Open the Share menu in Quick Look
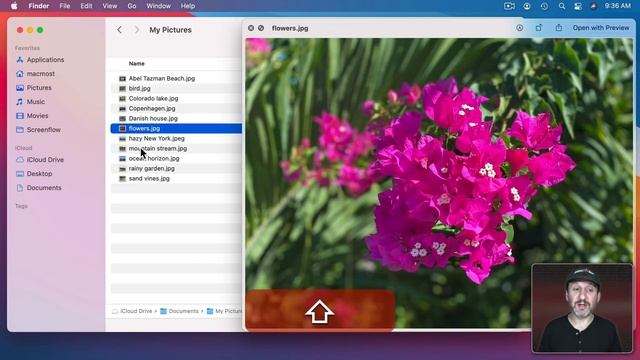This screenshot has height=360, width=640. [x=558, y=28]
